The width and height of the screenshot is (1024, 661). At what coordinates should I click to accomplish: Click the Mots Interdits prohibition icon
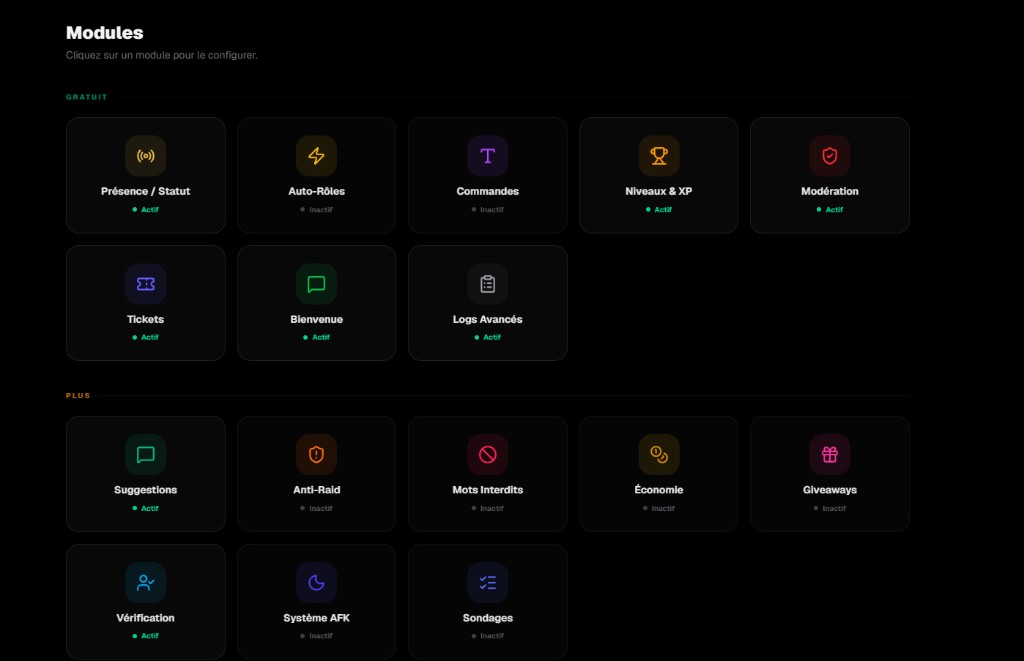[488, 455]
